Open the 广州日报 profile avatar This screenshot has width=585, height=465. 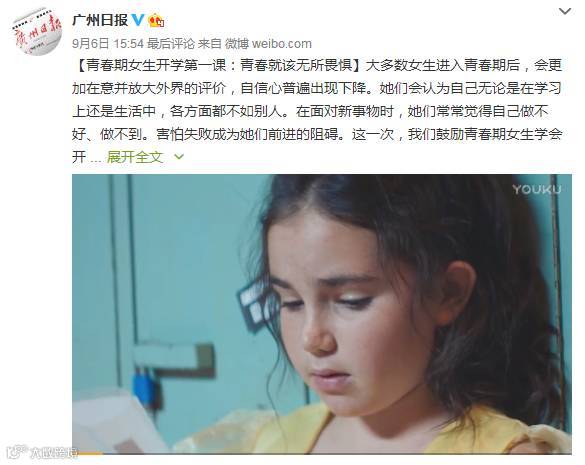tap(37, 32)
